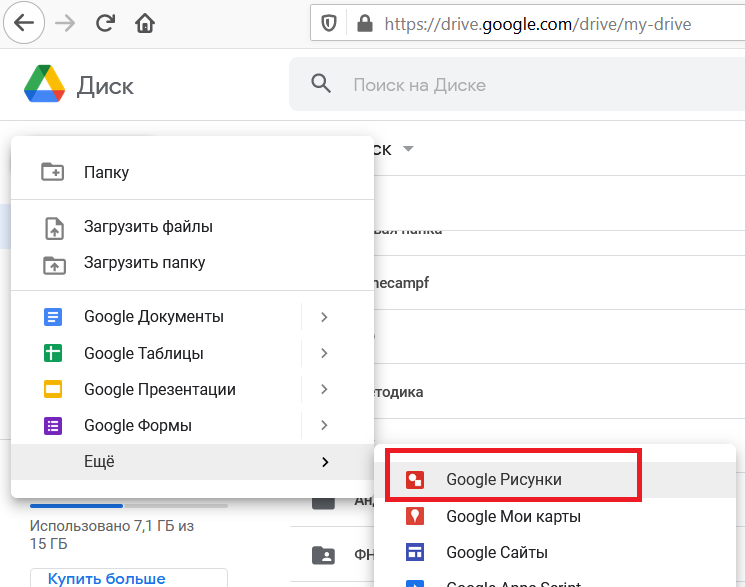The width and height of the screenshot is (745, 587).
Task: Click the search magnifier icon
Action: [x=321, y=84]
